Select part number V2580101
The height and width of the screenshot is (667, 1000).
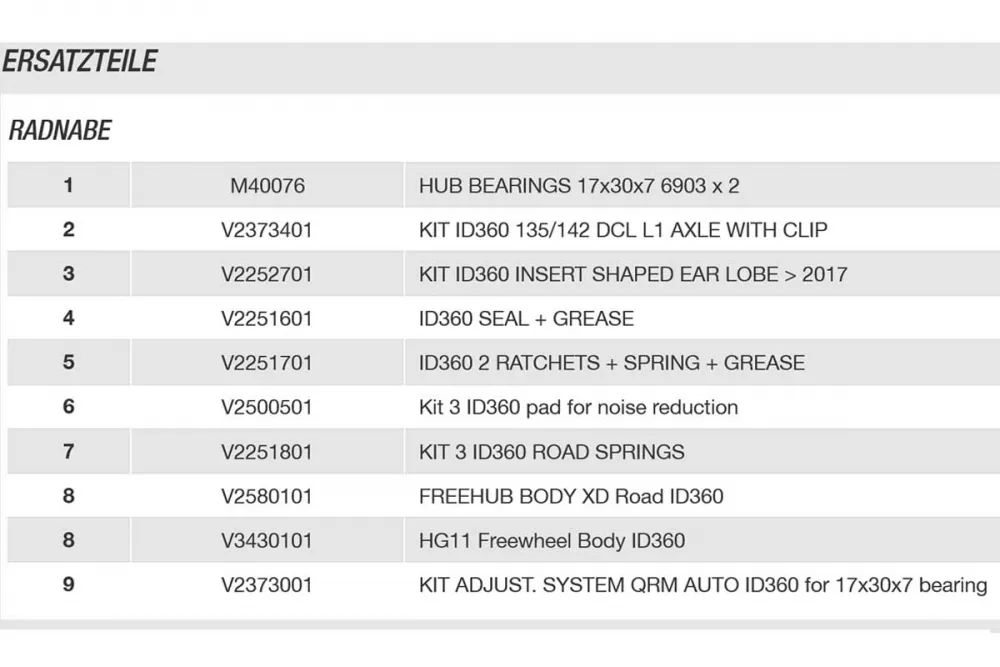(267, 496)
